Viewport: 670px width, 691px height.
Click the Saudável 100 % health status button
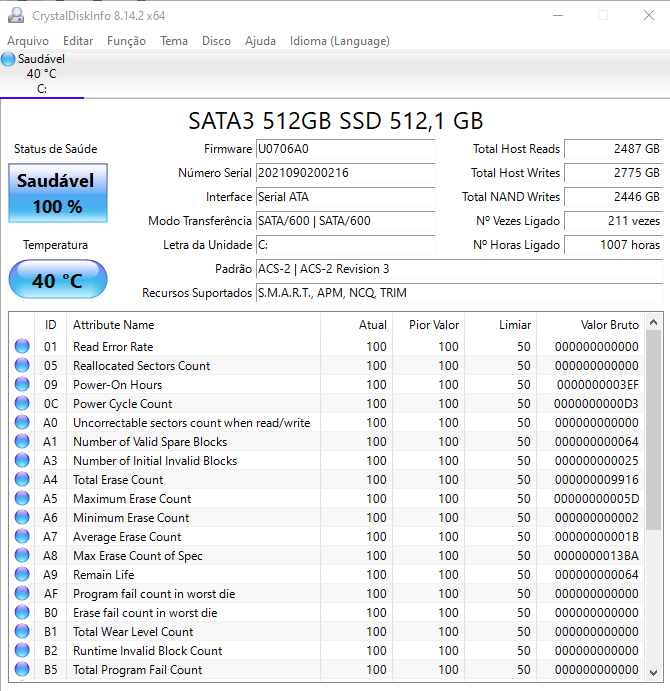[x=58, y=193]
